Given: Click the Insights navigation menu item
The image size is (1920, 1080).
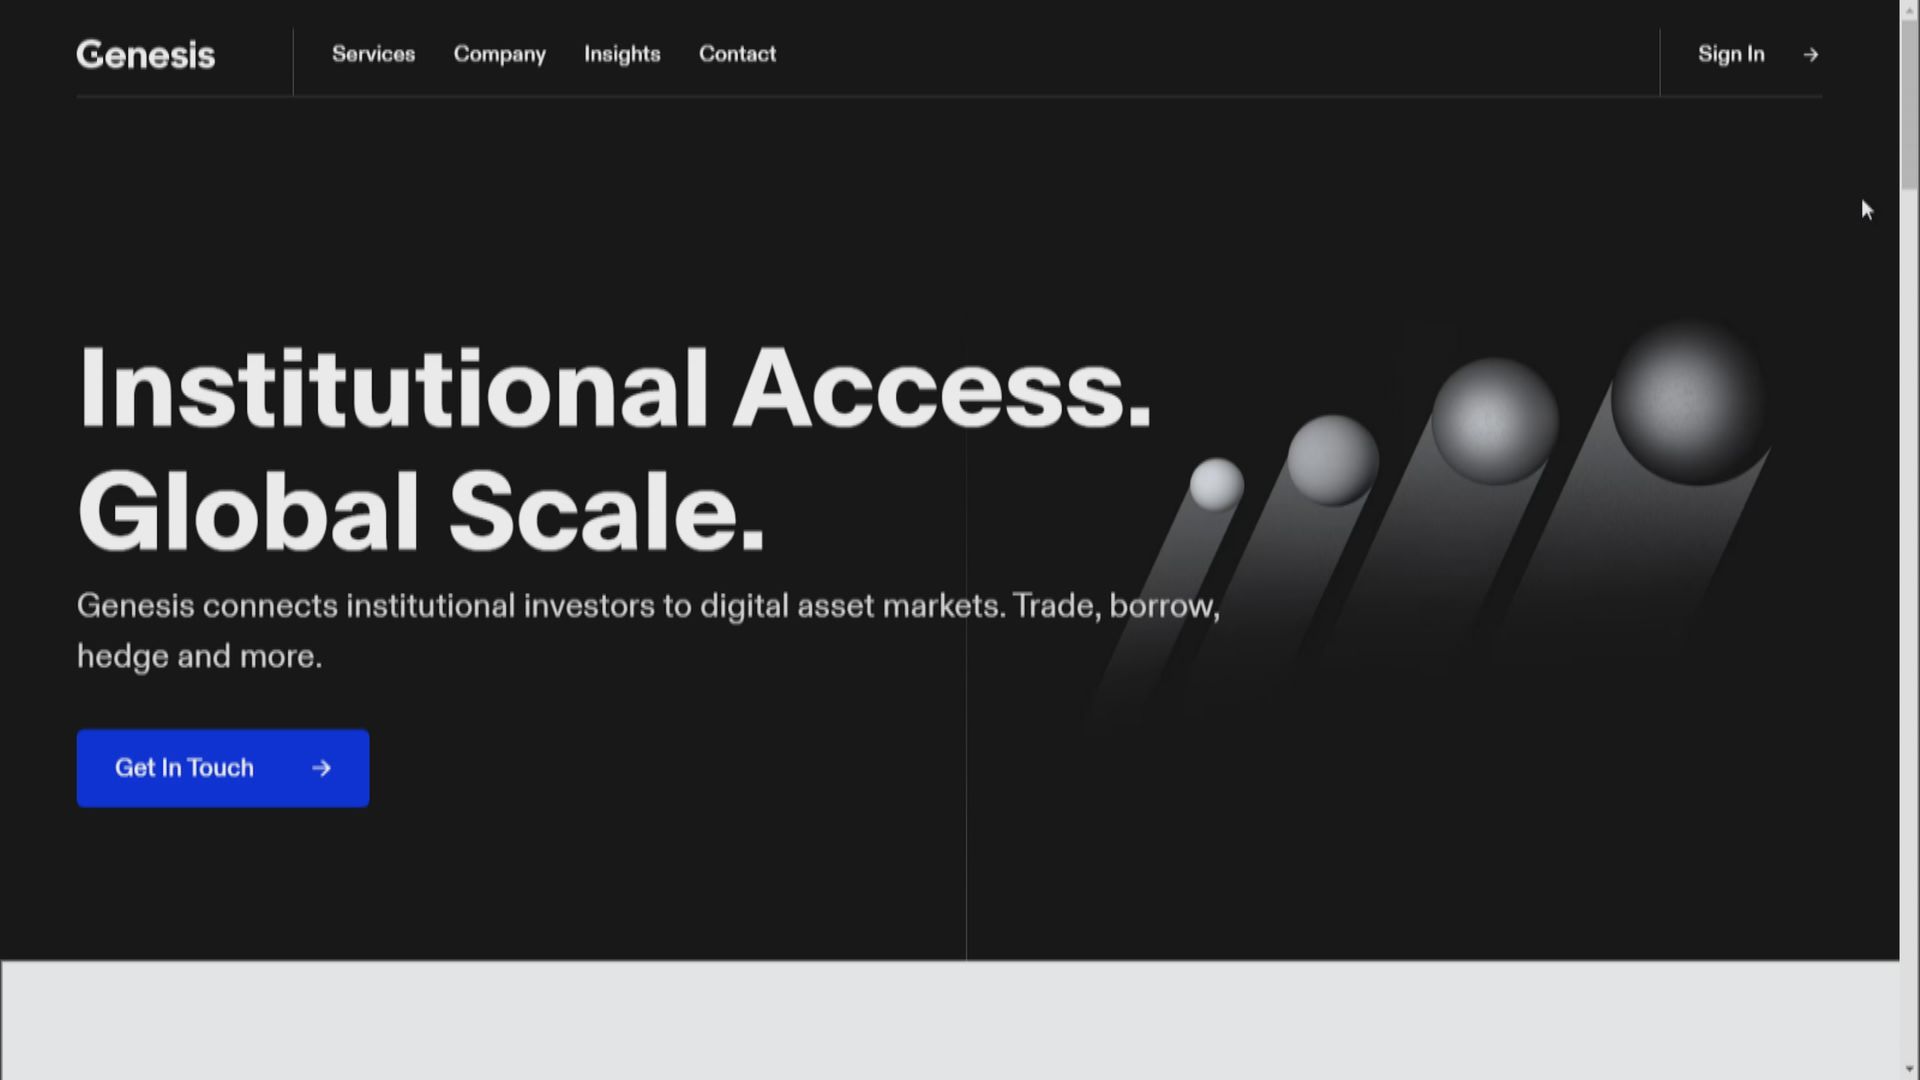Looking at the screenshot, I should click(621, 53).
